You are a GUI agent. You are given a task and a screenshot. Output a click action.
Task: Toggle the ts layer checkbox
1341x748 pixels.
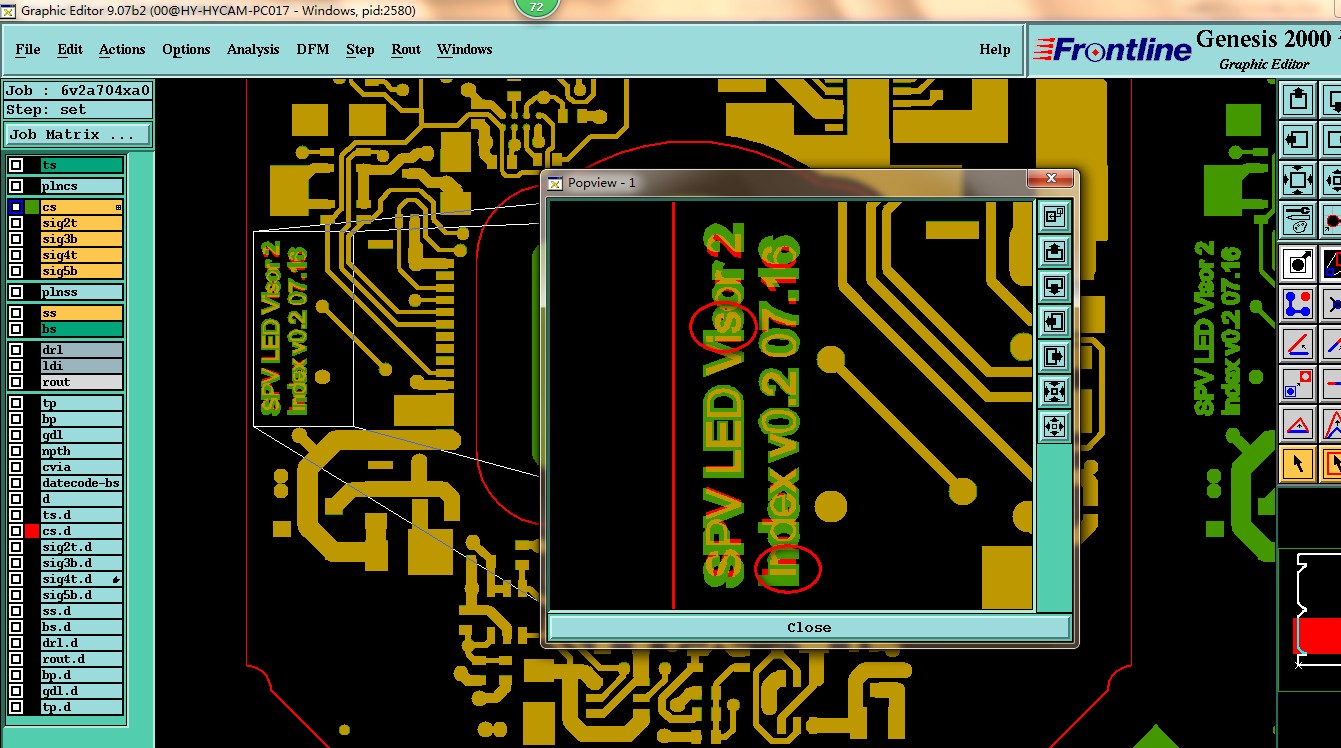16,165
